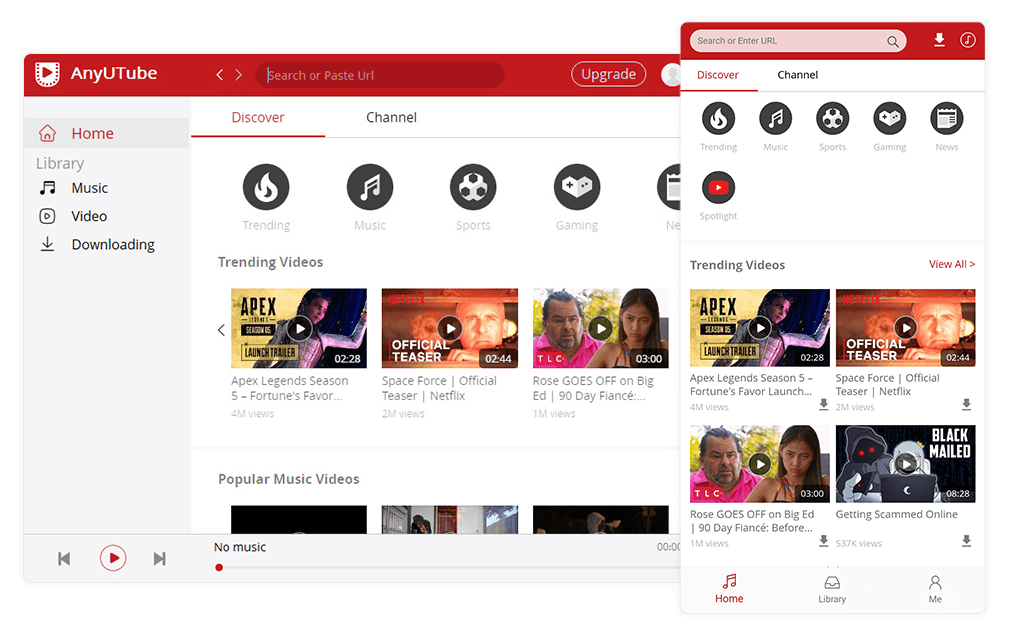This screenshot has width=1024, height=640.
Task: Play Space Force thumbnail in mobile panel
Action: coord(906,328)
